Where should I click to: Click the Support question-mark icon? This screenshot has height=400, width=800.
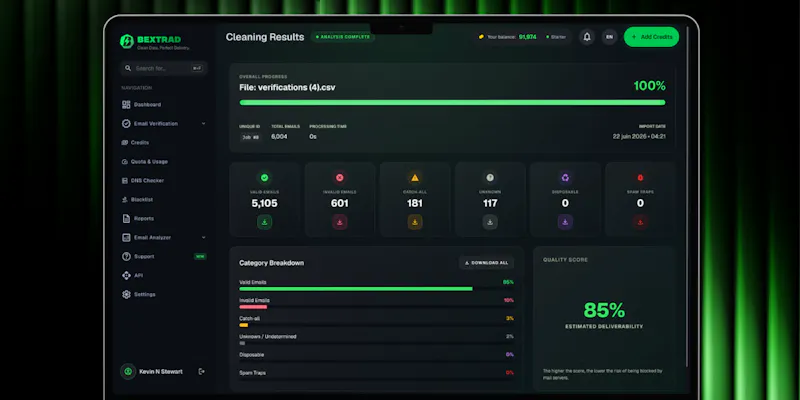(x=126, y=256)
